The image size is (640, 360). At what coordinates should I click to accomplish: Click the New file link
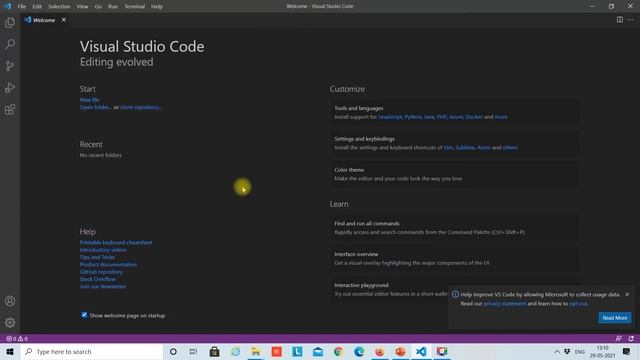[x=89, y=100]
